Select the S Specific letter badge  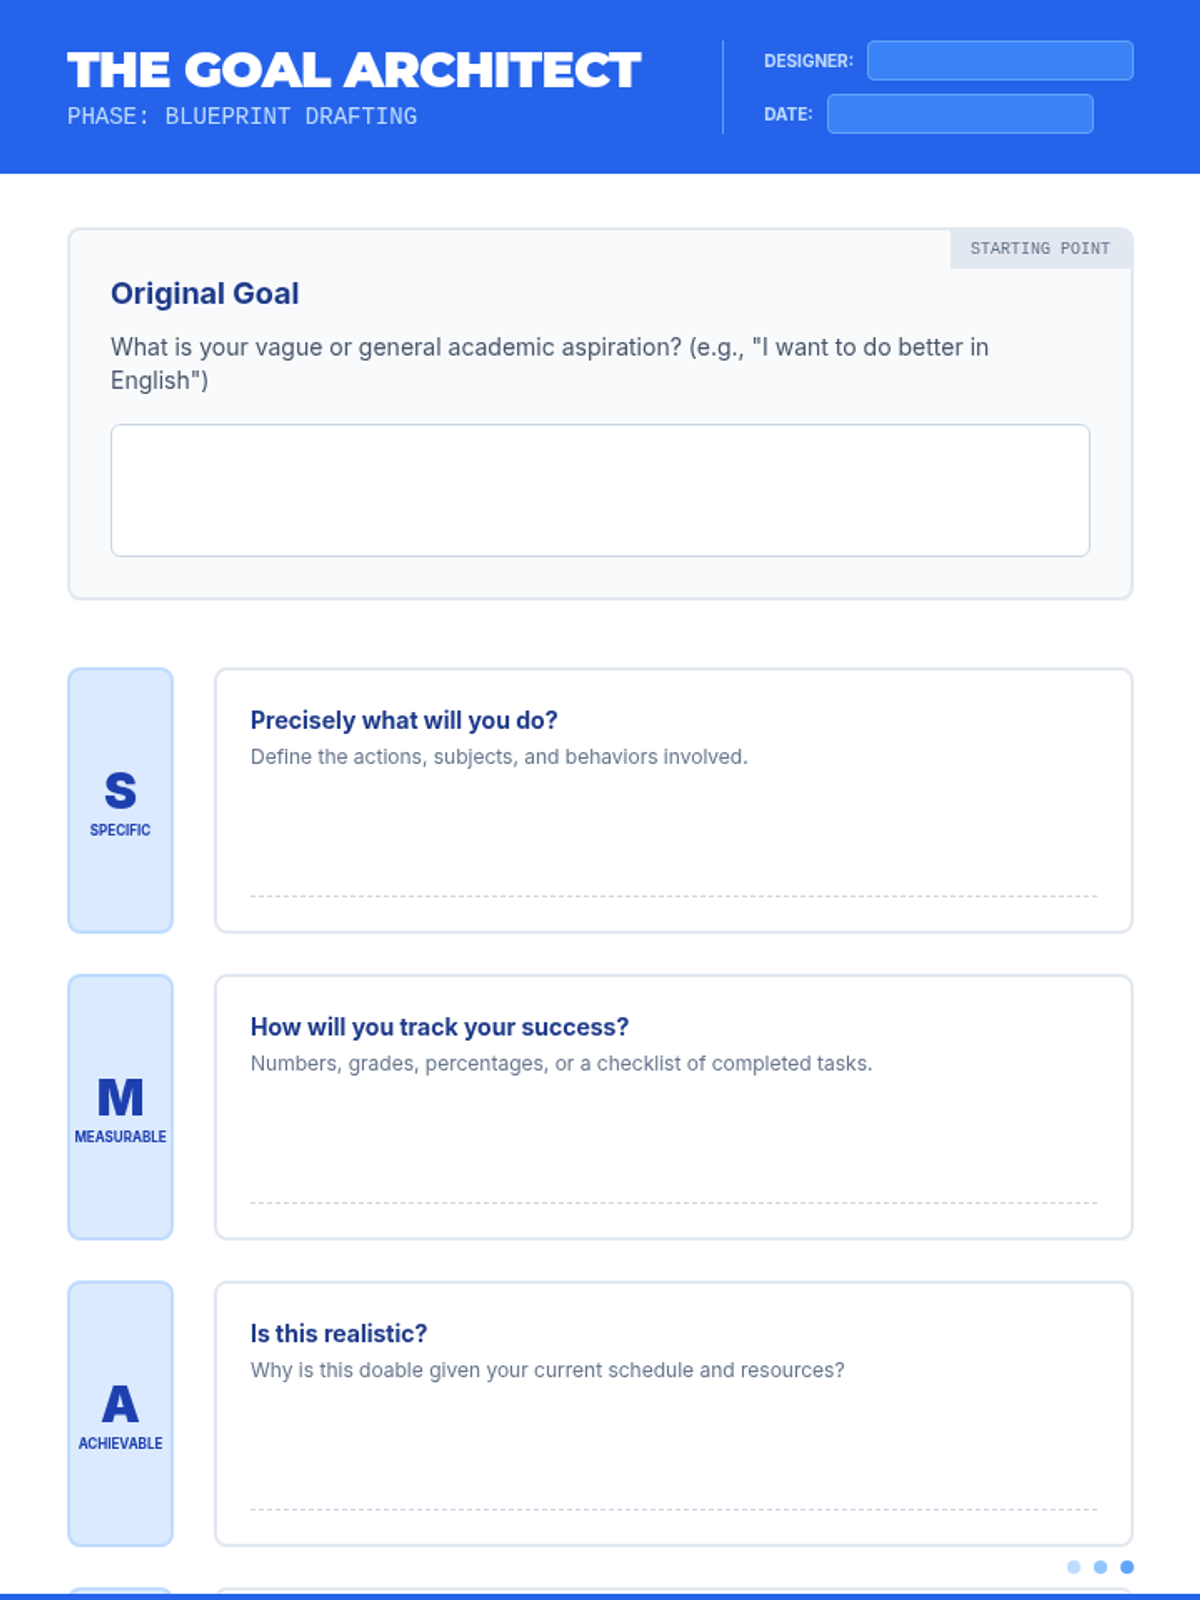pos(120,800)
